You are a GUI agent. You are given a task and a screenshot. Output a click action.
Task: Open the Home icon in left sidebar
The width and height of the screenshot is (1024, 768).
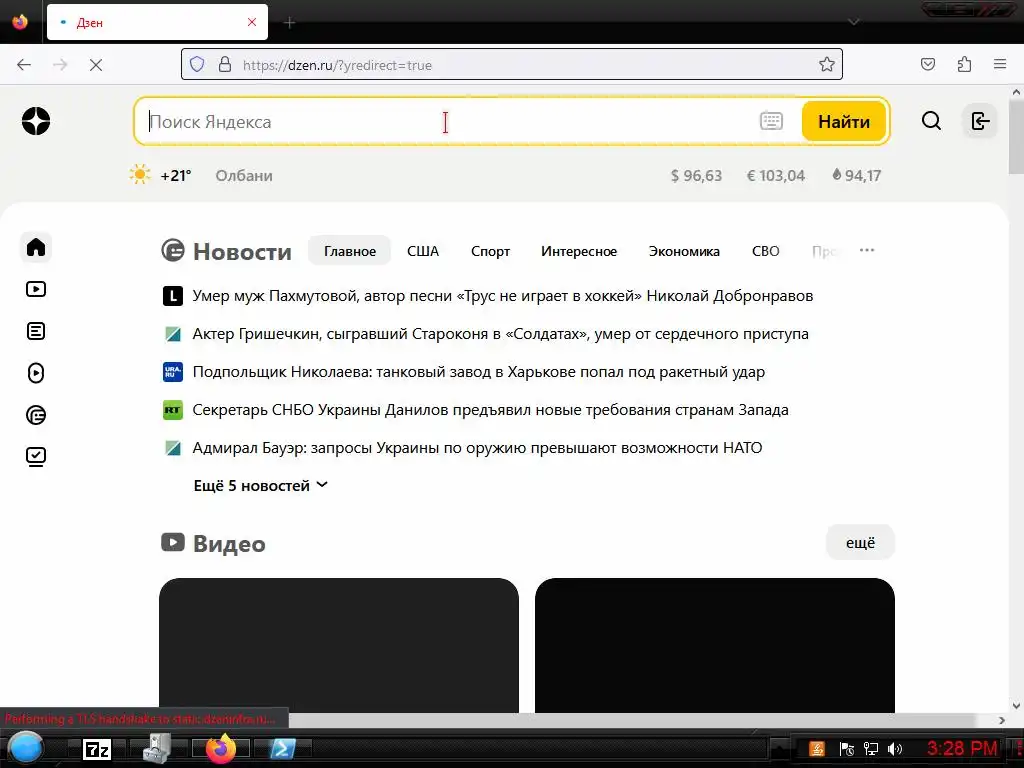click(36, 248)
